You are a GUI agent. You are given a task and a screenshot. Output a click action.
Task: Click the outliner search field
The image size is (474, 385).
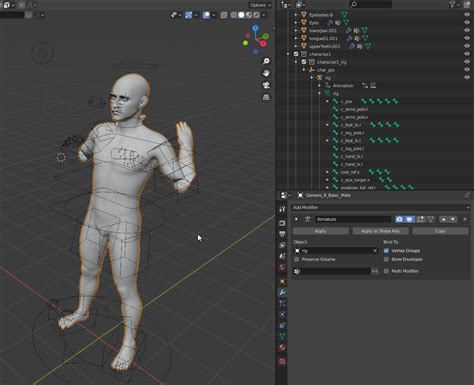371,4
